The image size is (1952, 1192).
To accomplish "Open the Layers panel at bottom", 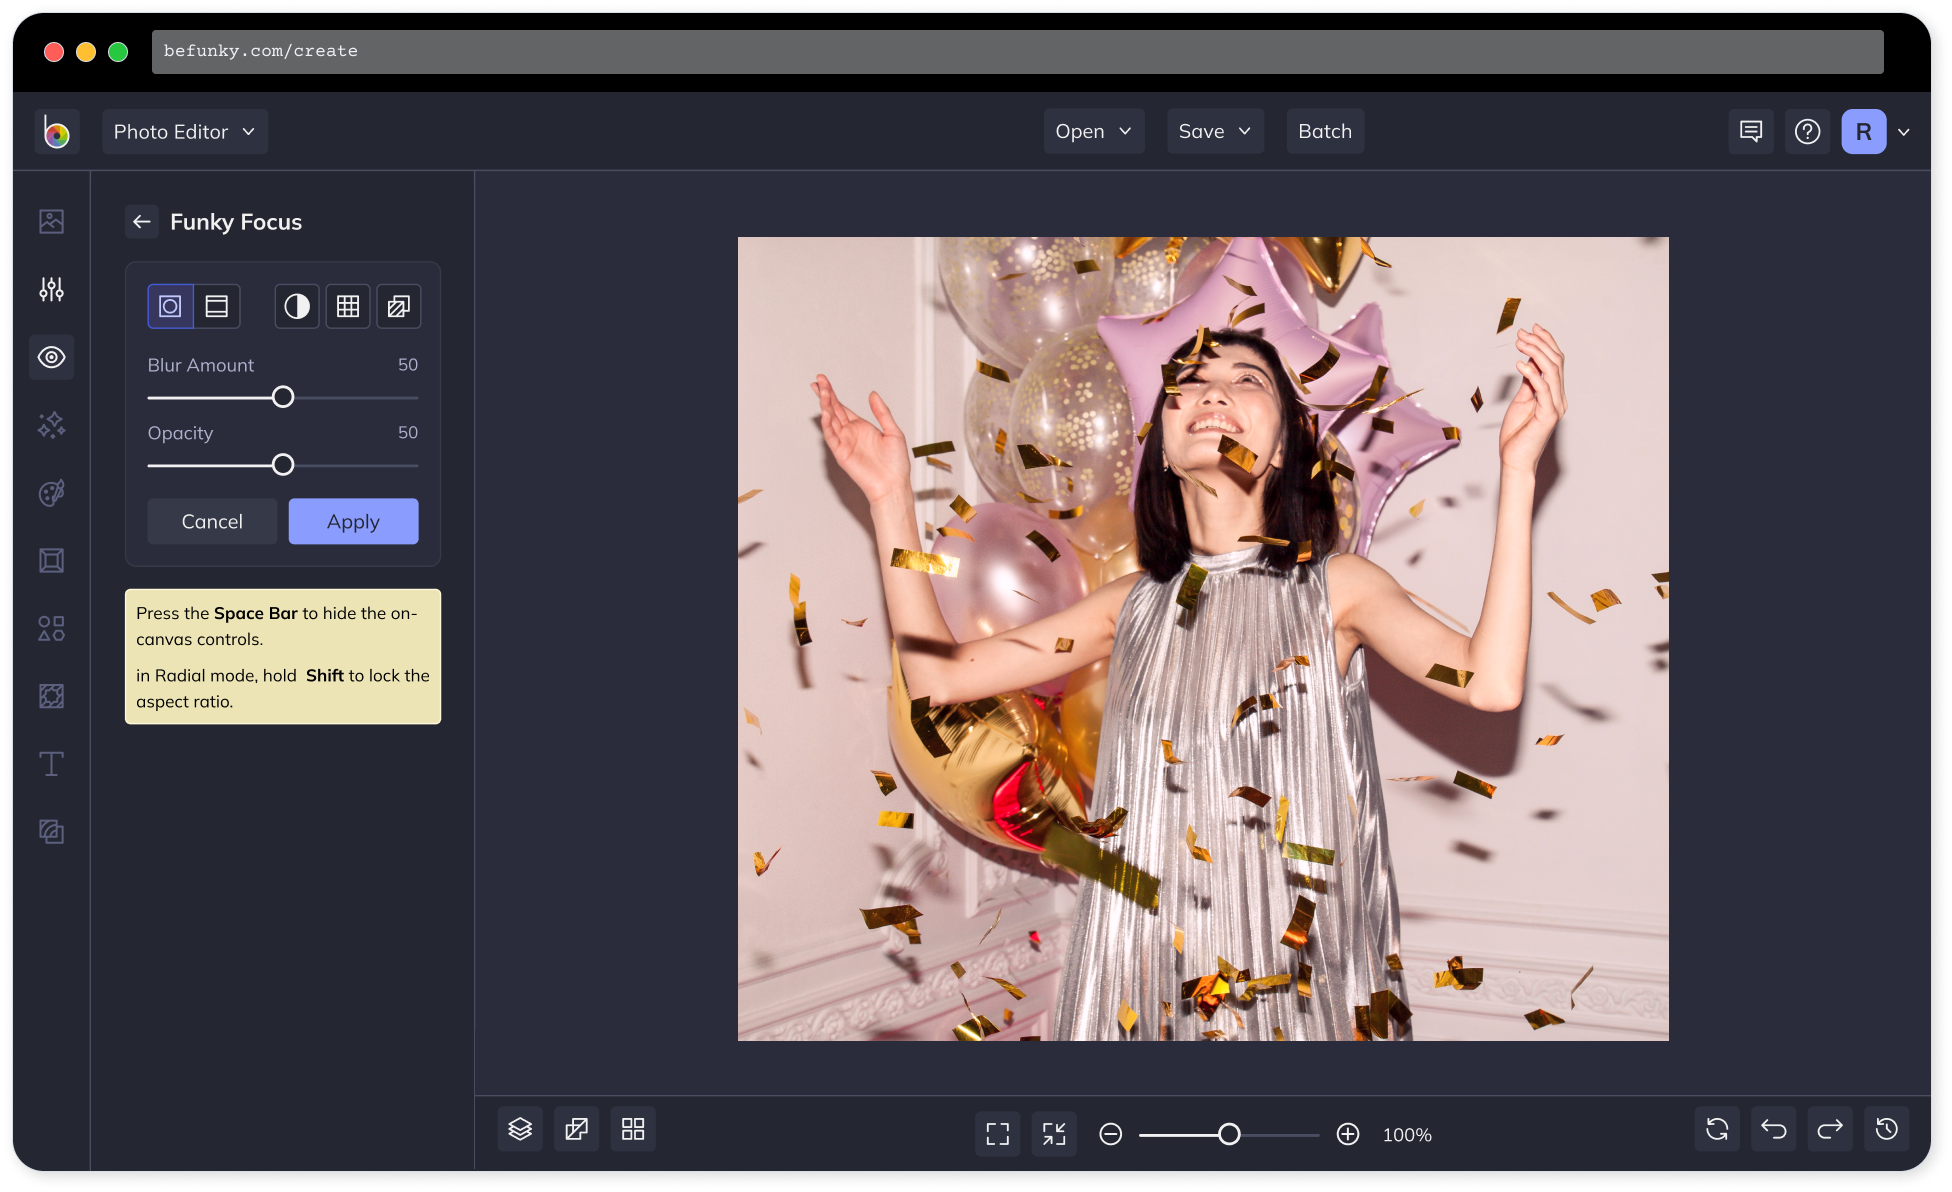I will tap(520, 1130).
